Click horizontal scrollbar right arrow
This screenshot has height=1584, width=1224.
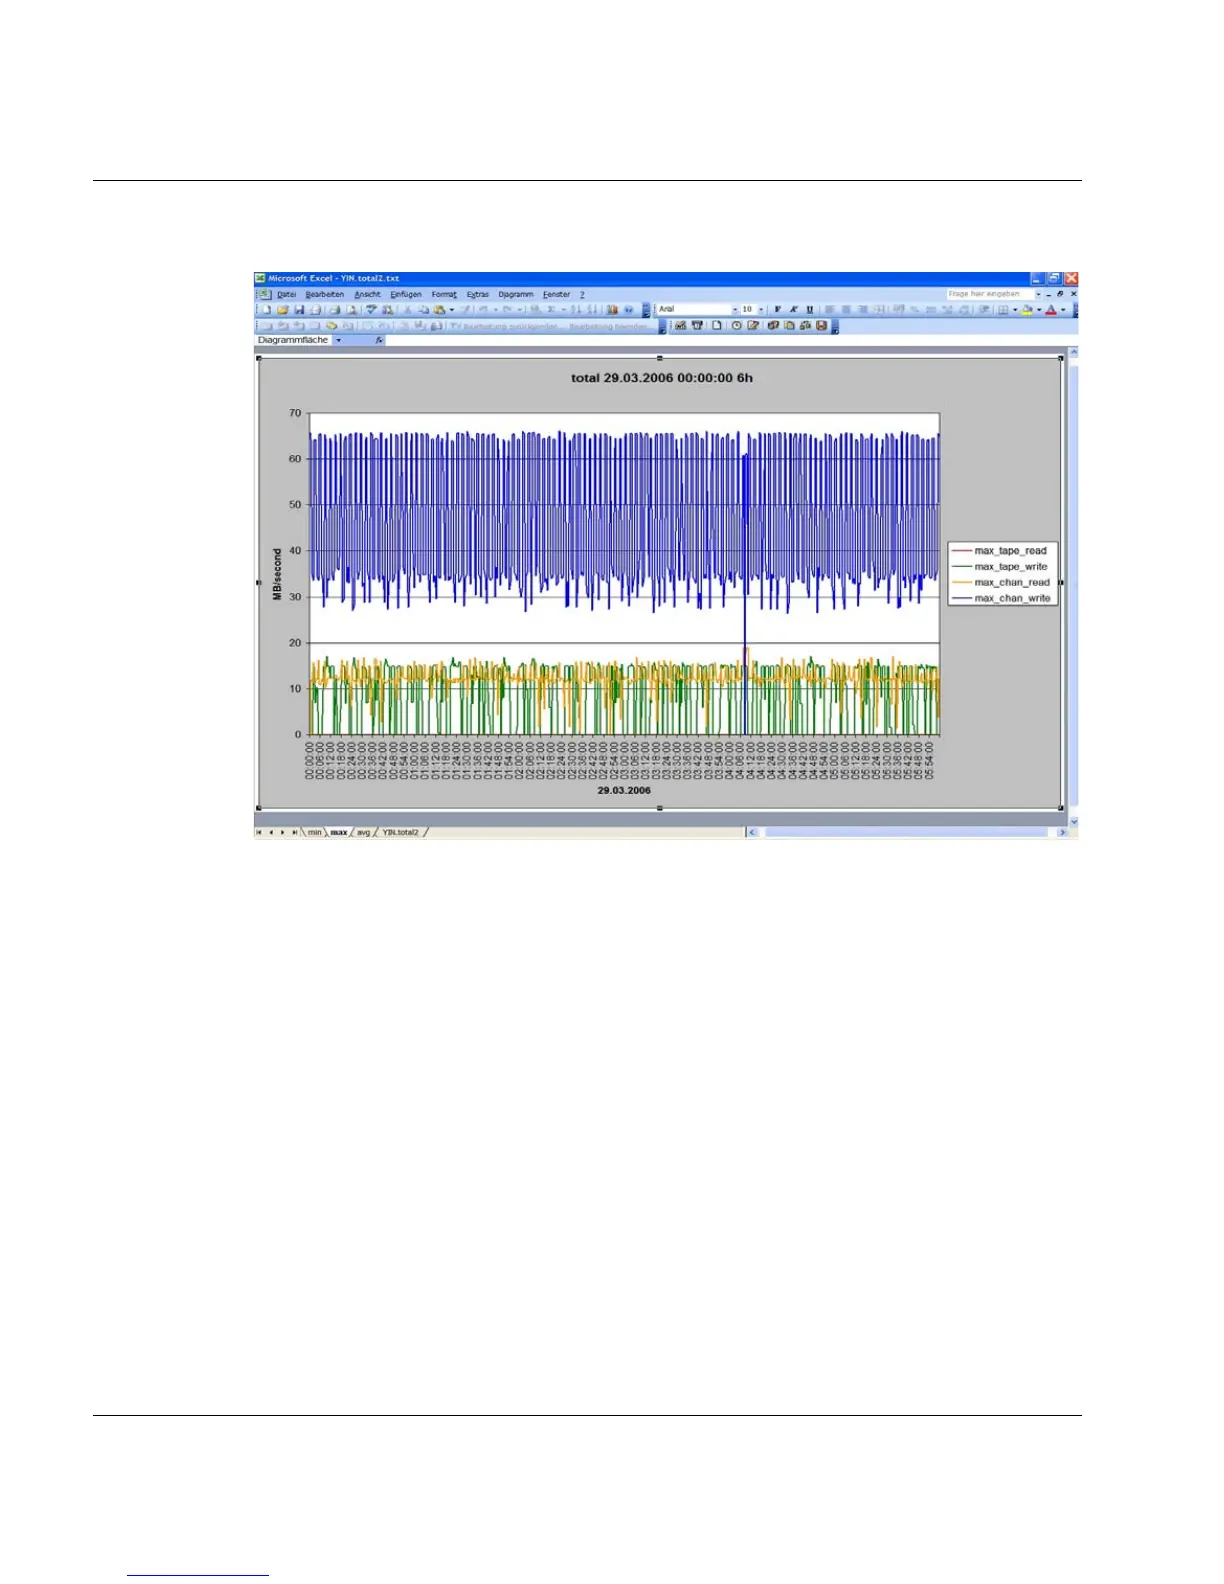pos(1063,832)
